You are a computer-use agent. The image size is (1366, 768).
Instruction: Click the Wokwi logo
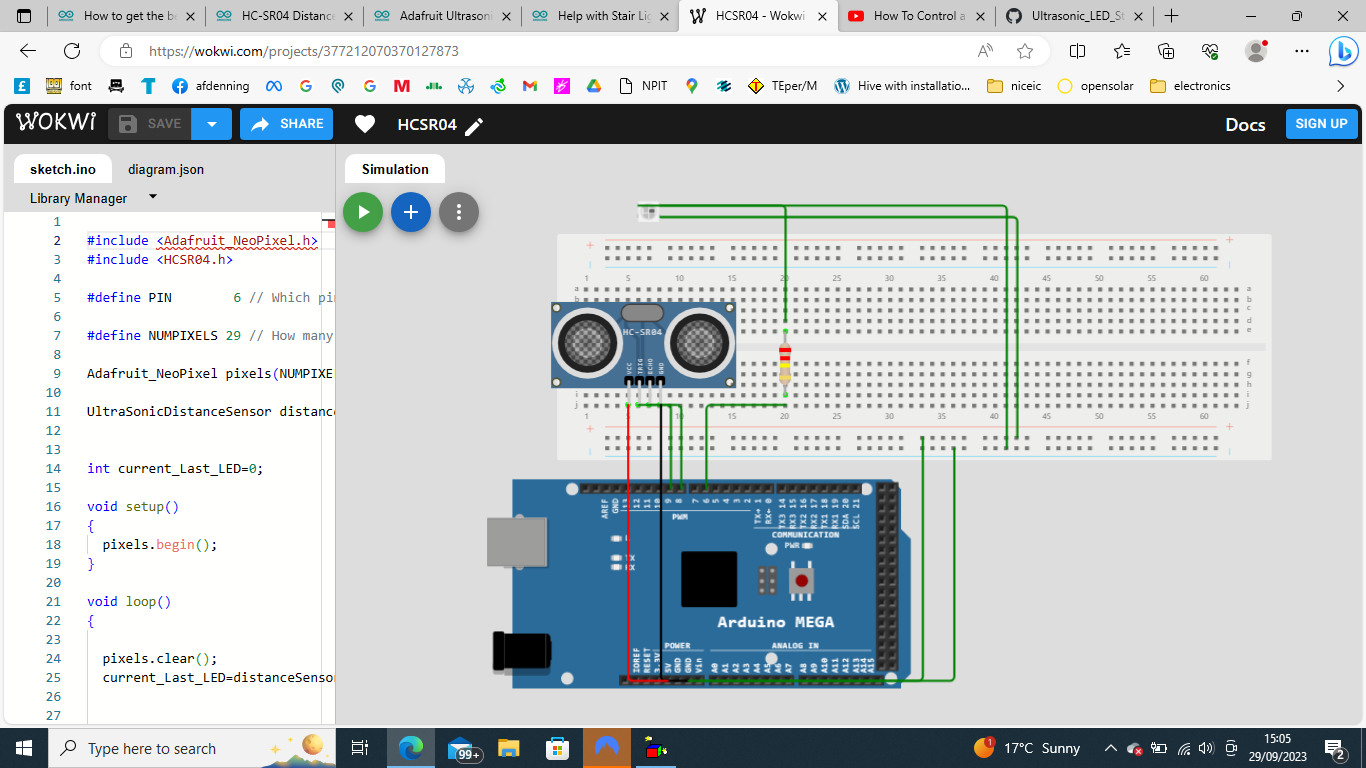tap(56, 123)
